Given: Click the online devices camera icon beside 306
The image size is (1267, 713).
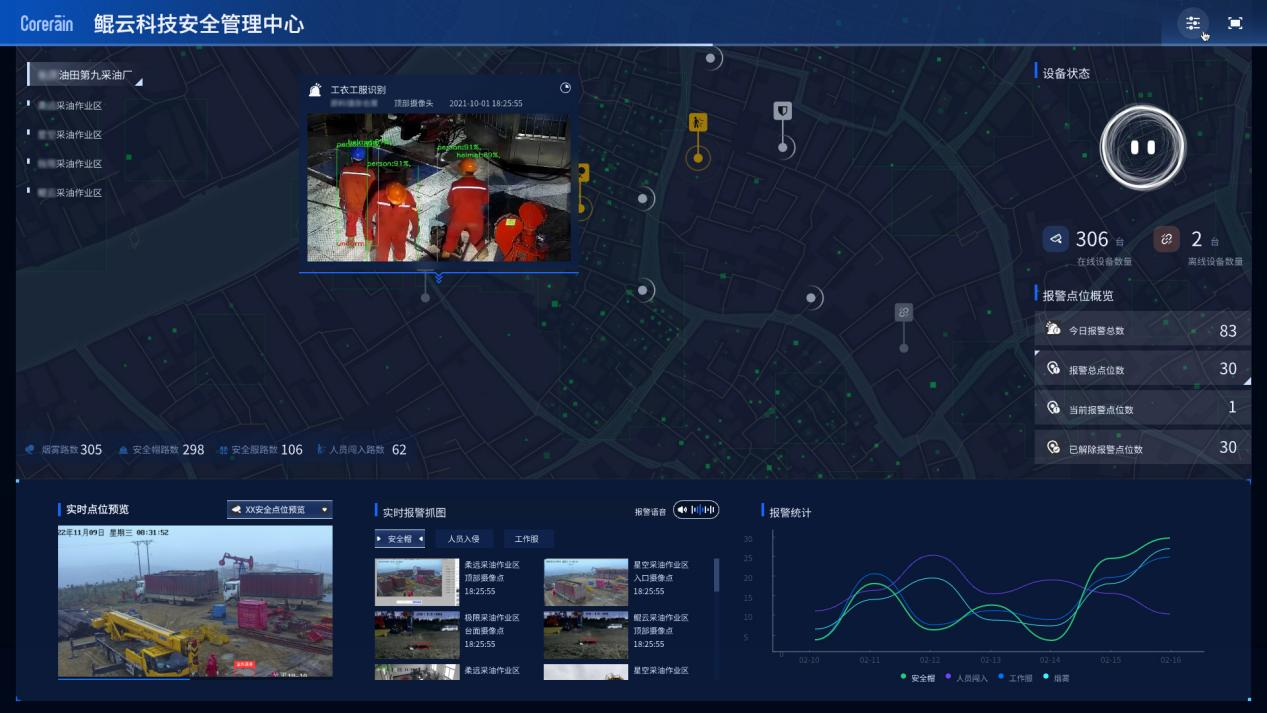Looking at the screenshot, I should pyautogui.click(x=1055, y=239).
